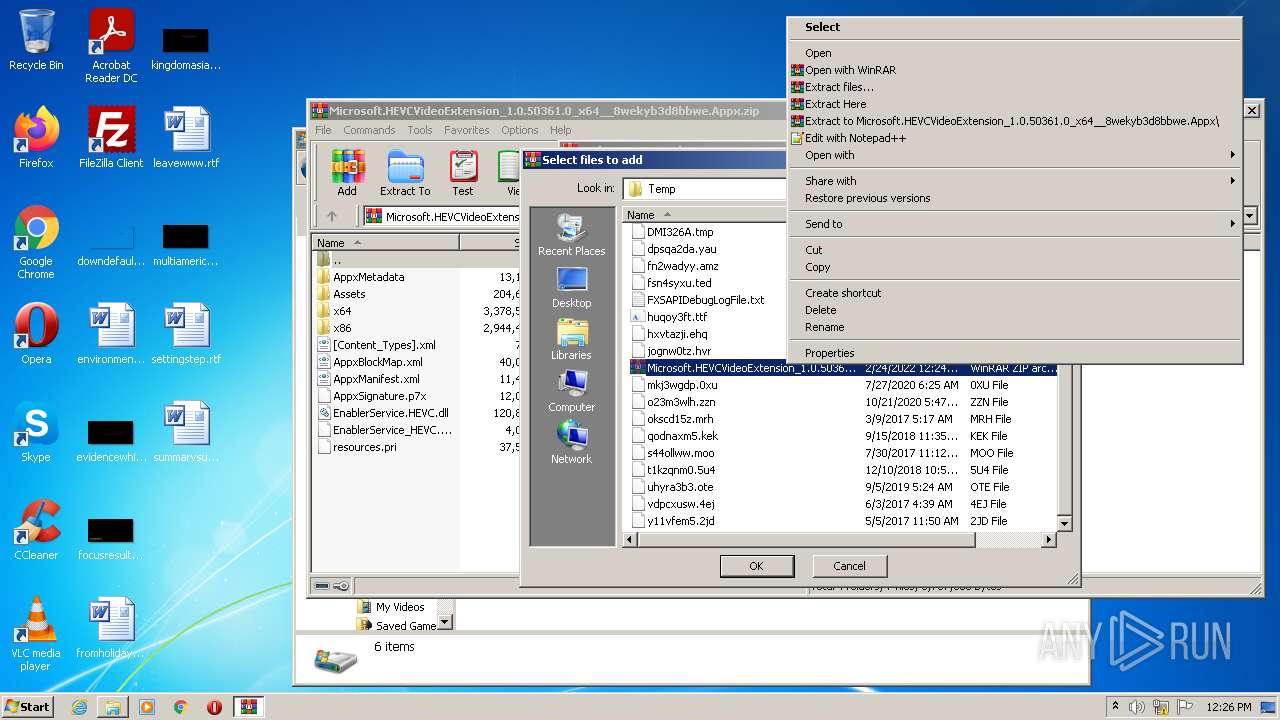Select AppxManifest.xml in WinRAR list

click(x=376, y=379)
